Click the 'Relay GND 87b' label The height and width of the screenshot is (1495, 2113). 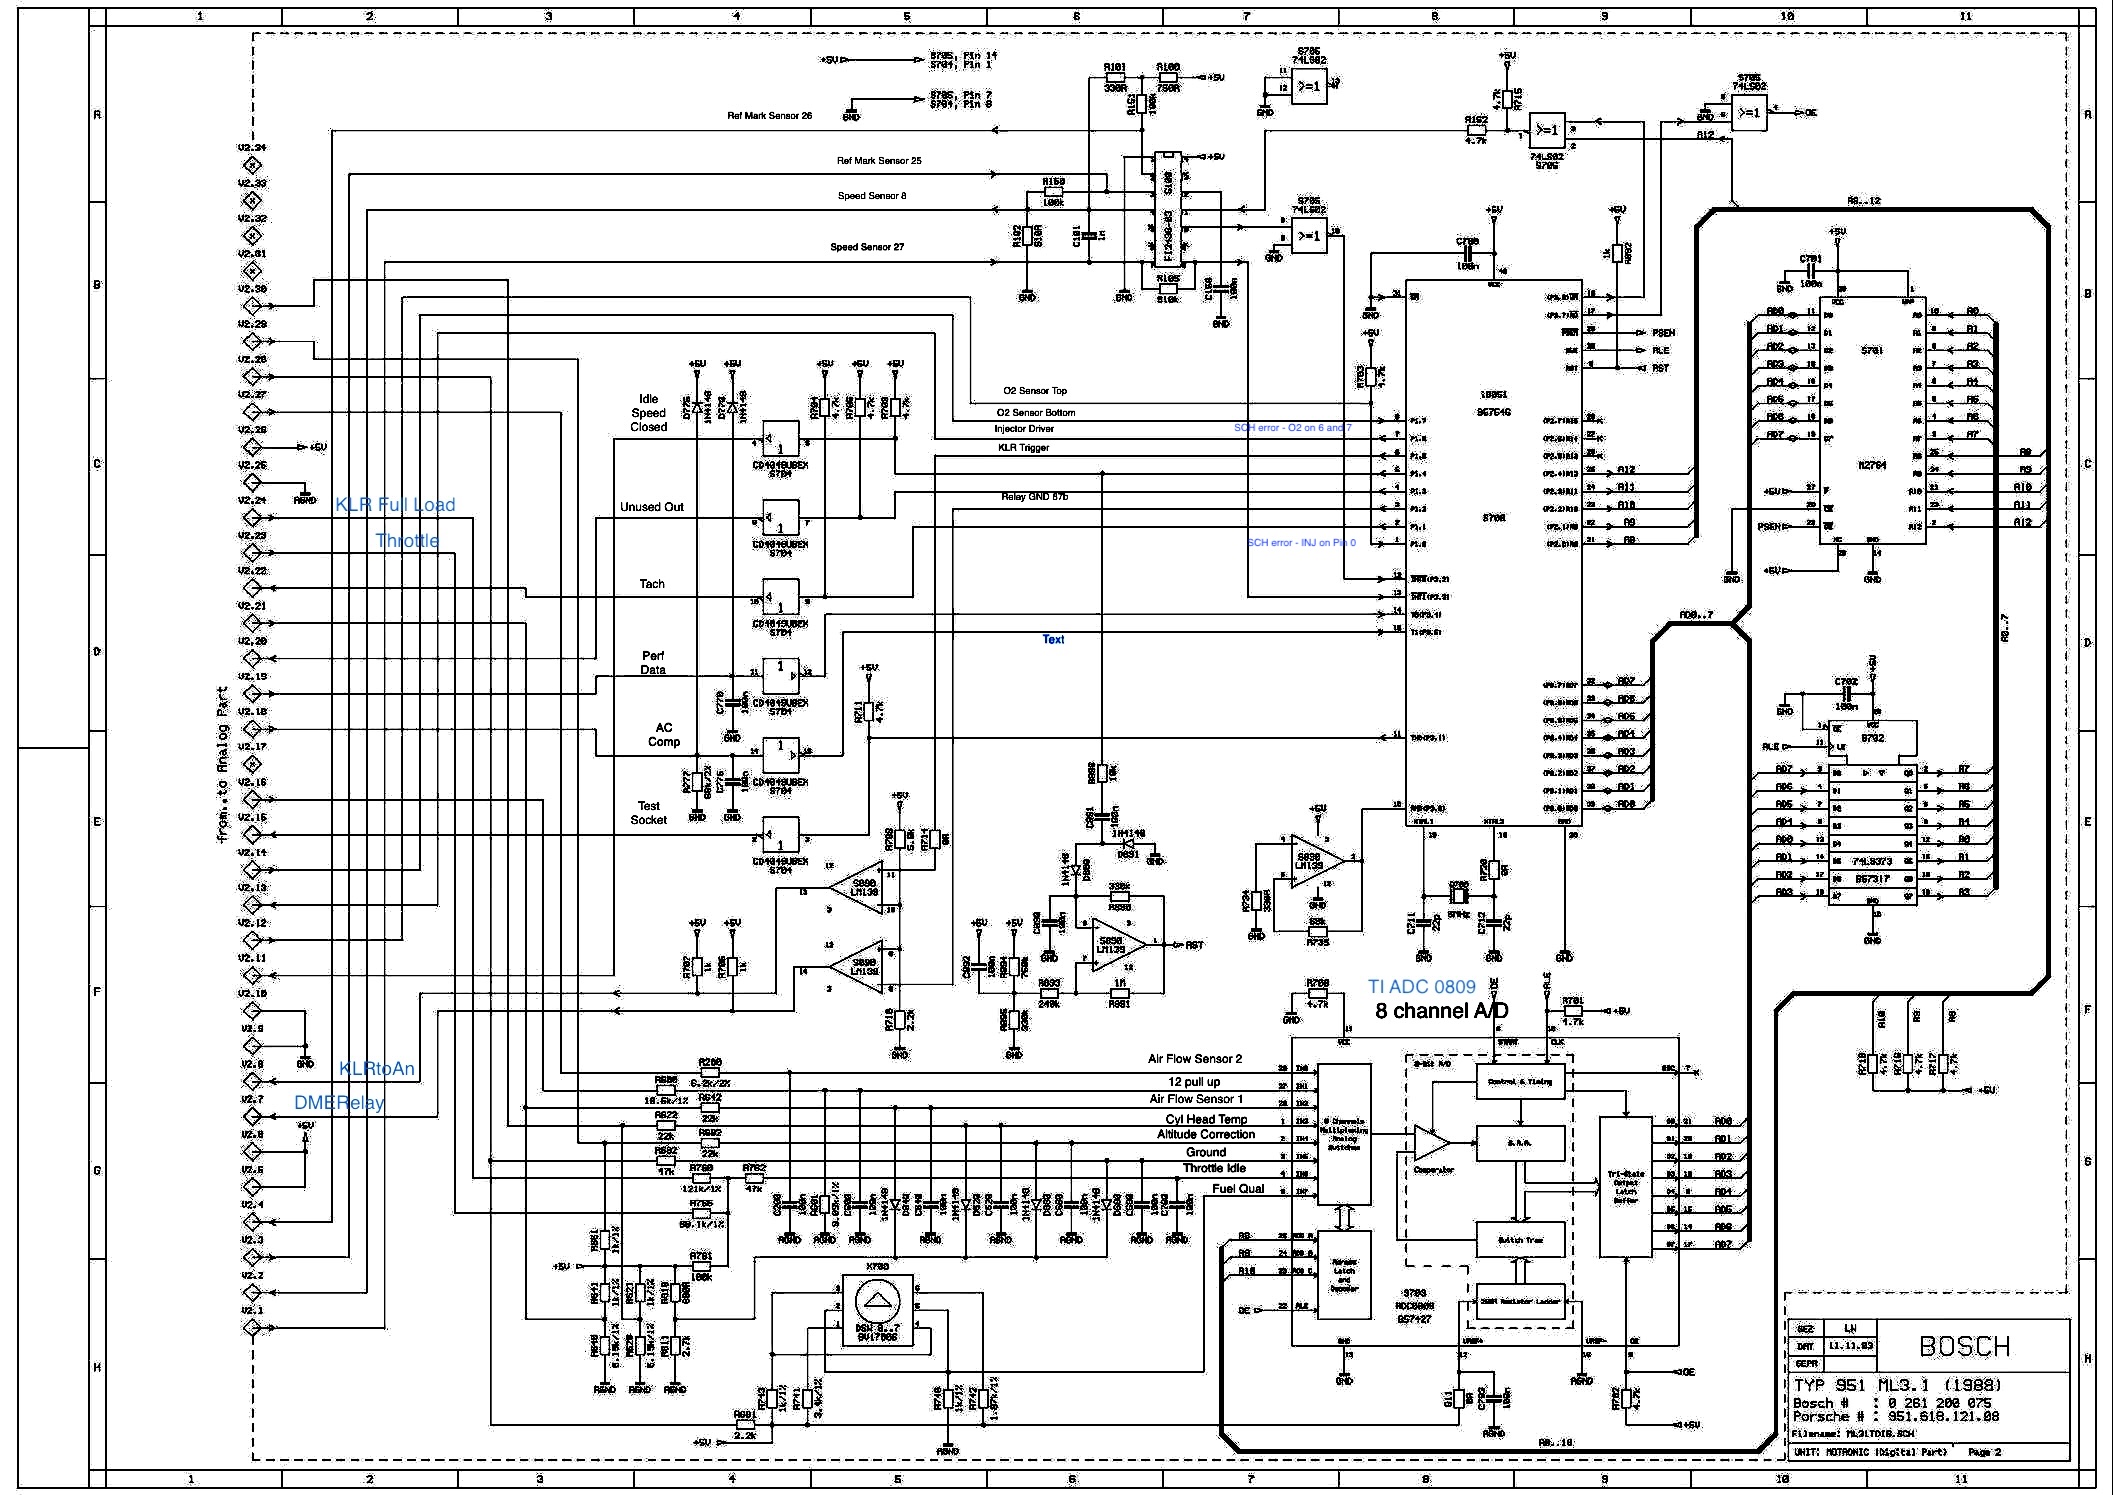pos(1035,497)
